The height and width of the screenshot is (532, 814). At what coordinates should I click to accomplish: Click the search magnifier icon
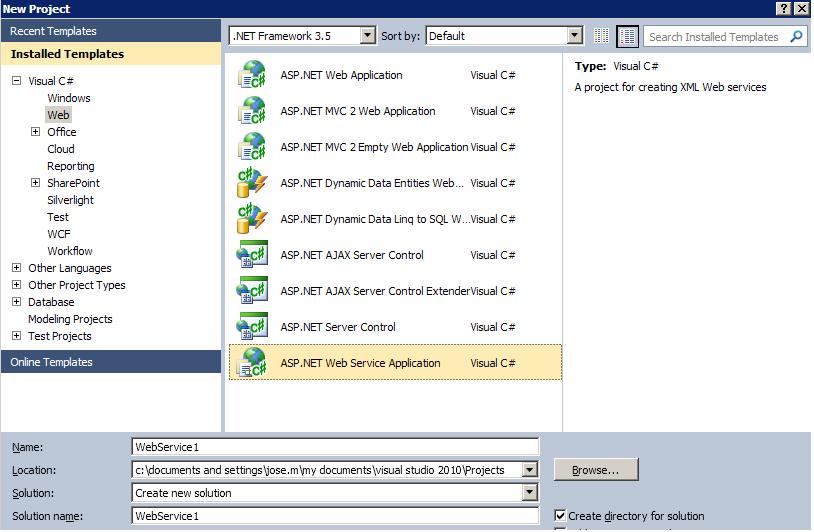coord(796,36)
